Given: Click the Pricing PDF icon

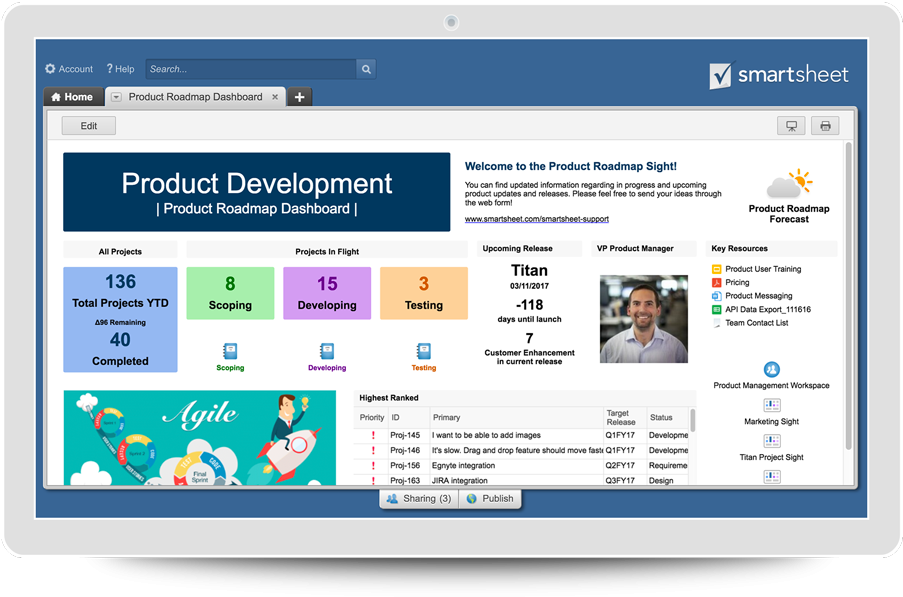Looking at the screenshot, I should pos(715,282).
